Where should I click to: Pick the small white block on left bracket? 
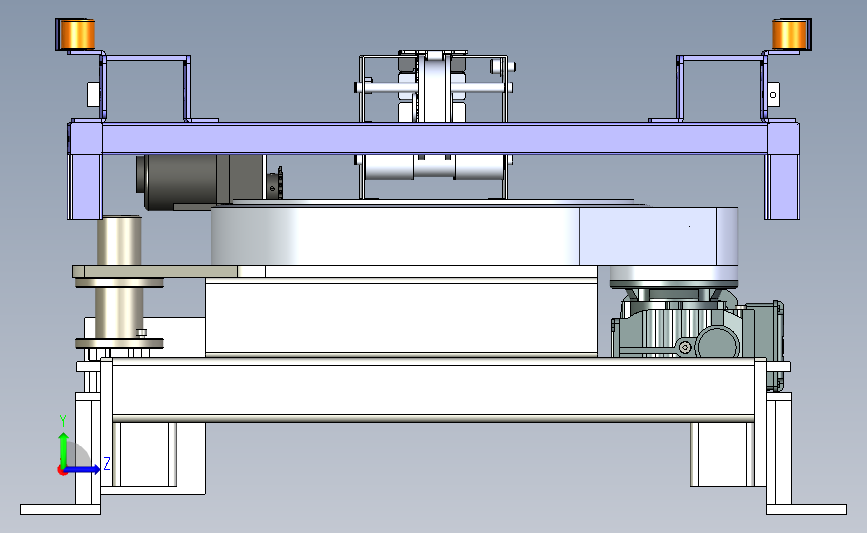pos(93,95)
